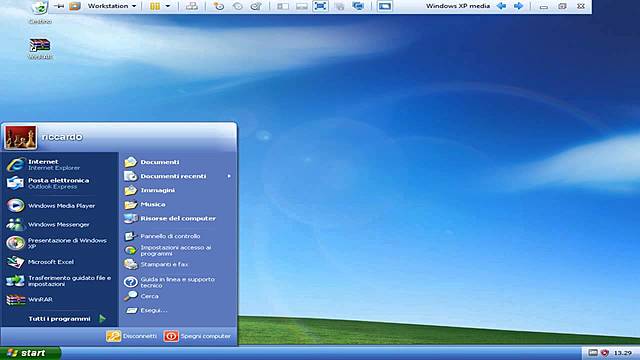Open Internet Explorer from Start menu
The image size is (640, 360).
(60, 164)
